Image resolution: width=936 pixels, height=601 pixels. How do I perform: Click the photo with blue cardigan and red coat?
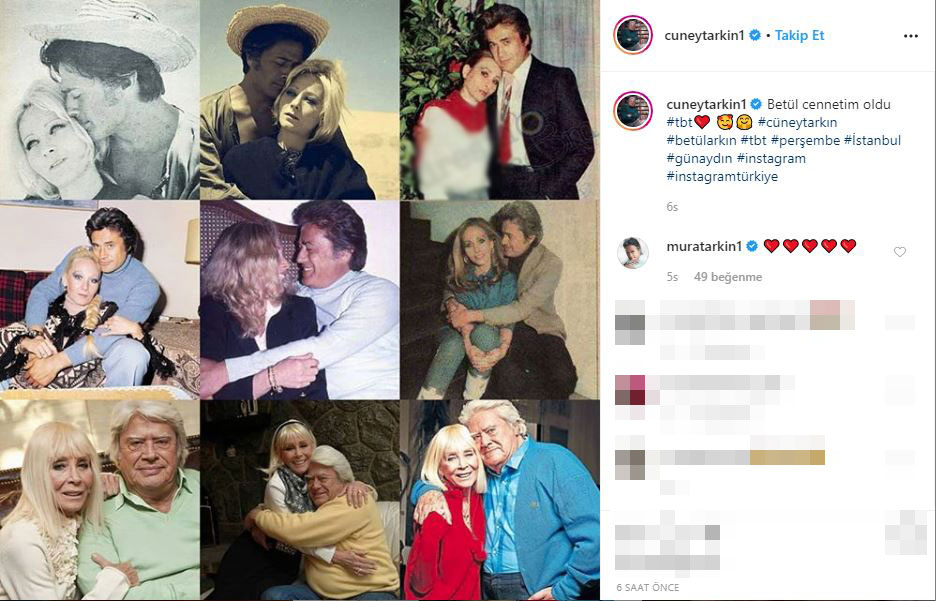(x=500, y=500)
